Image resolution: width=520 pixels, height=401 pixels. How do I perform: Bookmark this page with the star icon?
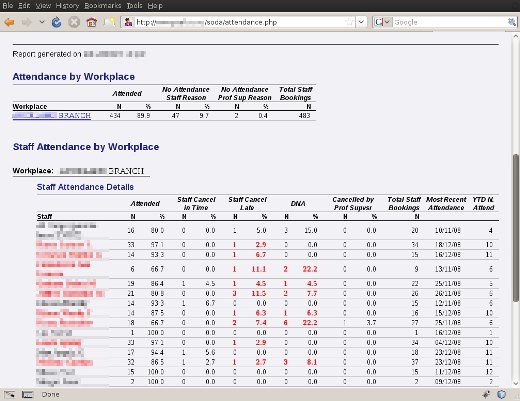tap(349, 22)
